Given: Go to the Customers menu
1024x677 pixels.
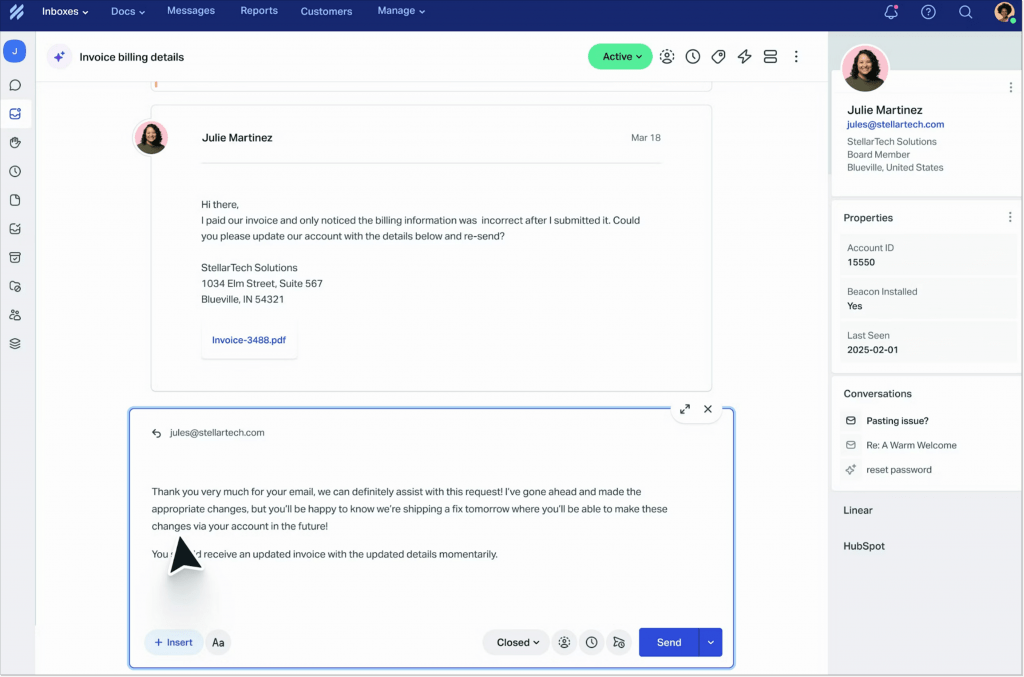Looking at the screenshot, I should (326, 11).
